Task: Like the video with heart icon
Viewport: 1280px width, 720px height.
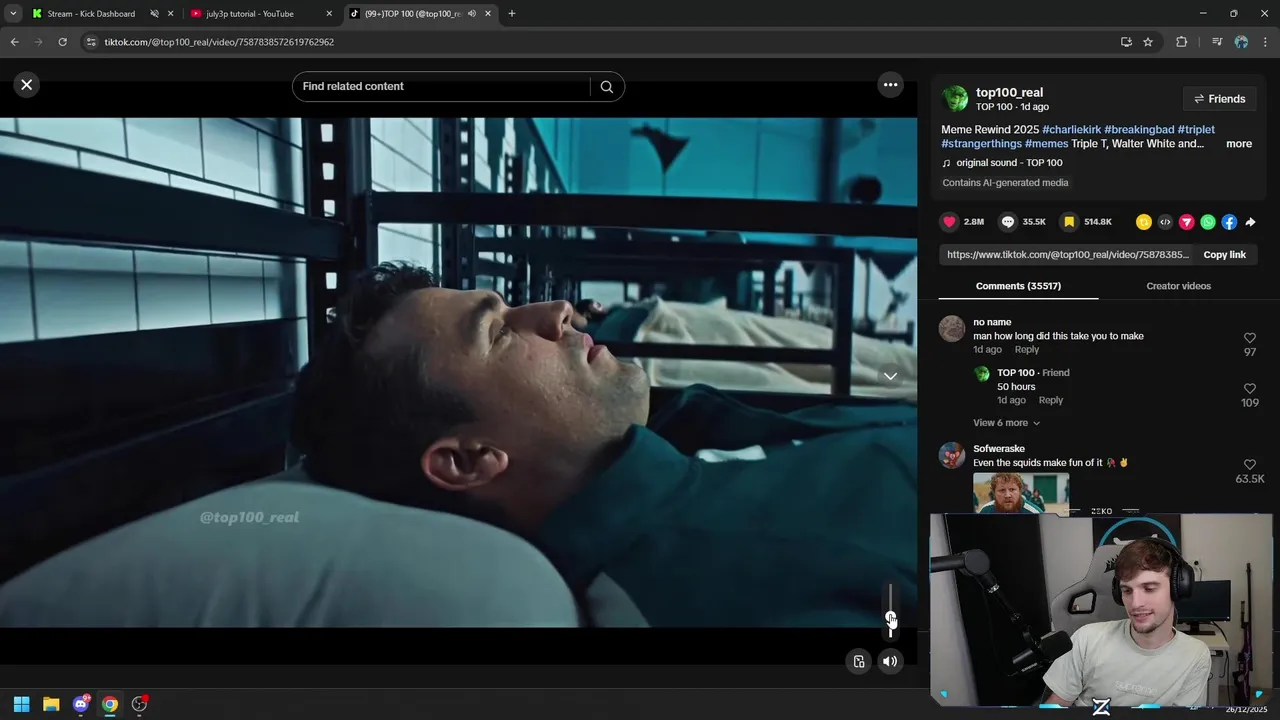Action: pyautogui.click(x=950, y=222)
